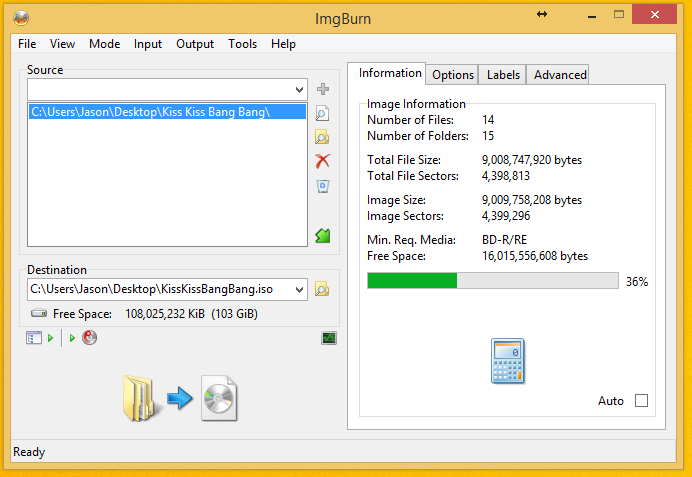
Task: Click the clear source list recycle icon
Action: coord(323,186)
